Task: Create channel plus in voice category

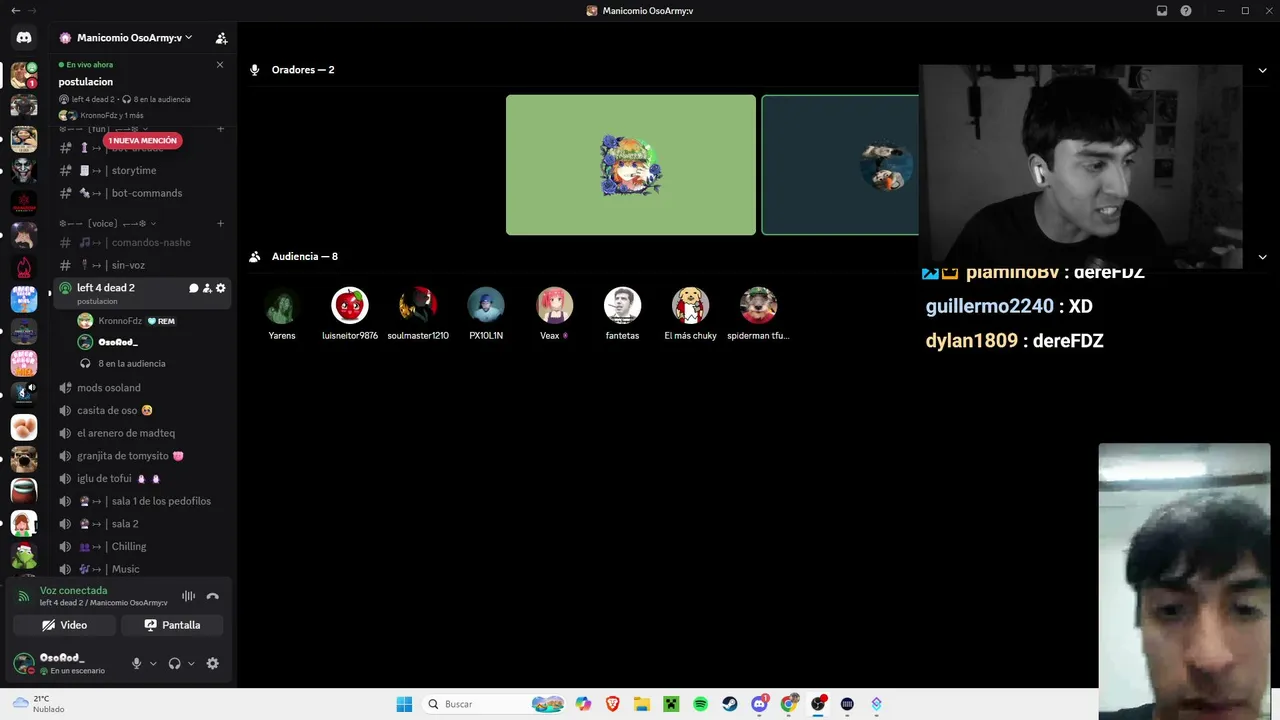Action: pyautogui.click(x=220, y=223)
